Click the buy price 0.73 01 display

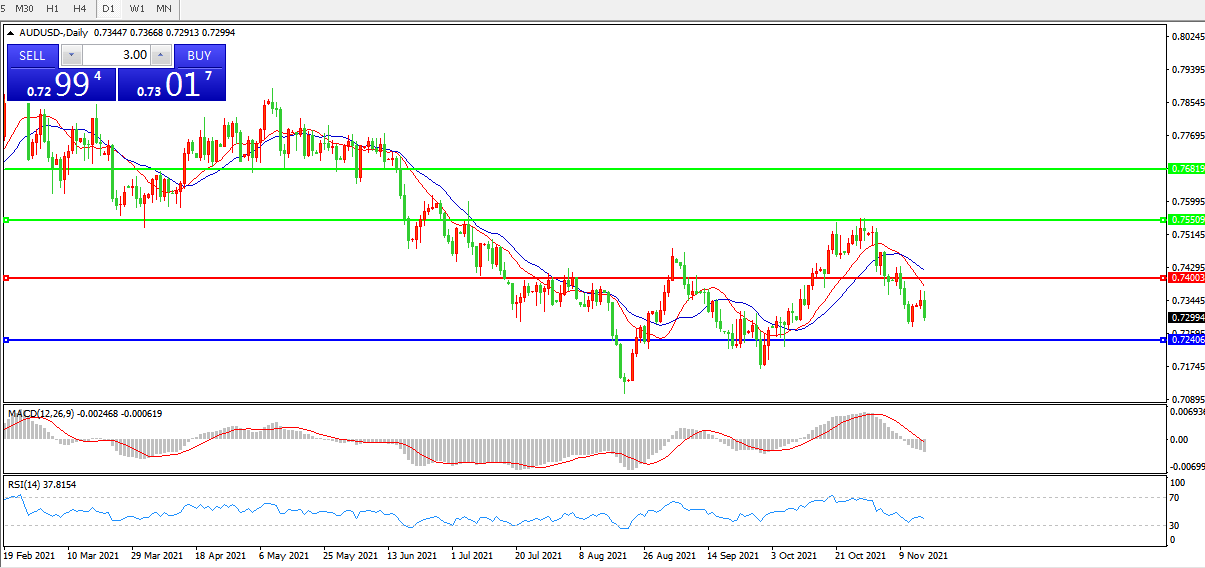pos(172,85)
